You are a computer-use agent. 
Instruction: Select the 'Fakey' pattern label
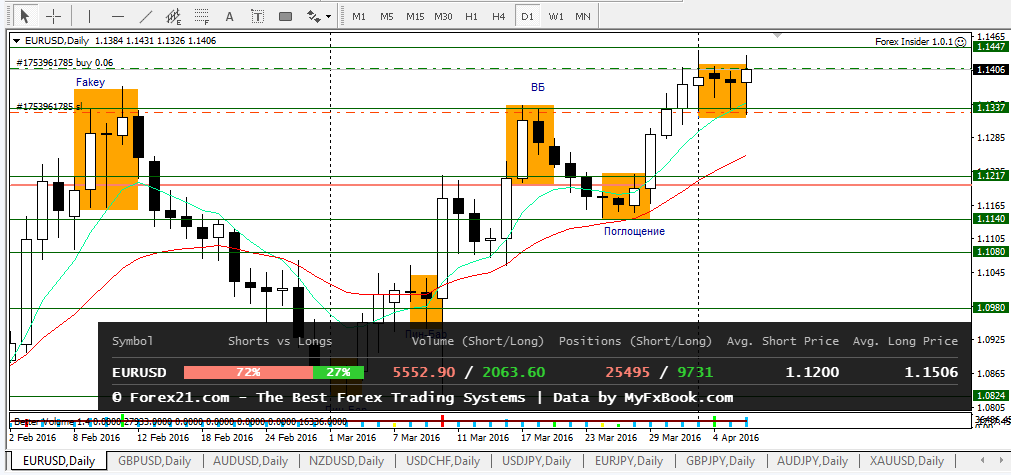pyautogui.click(x=90, y=82)
